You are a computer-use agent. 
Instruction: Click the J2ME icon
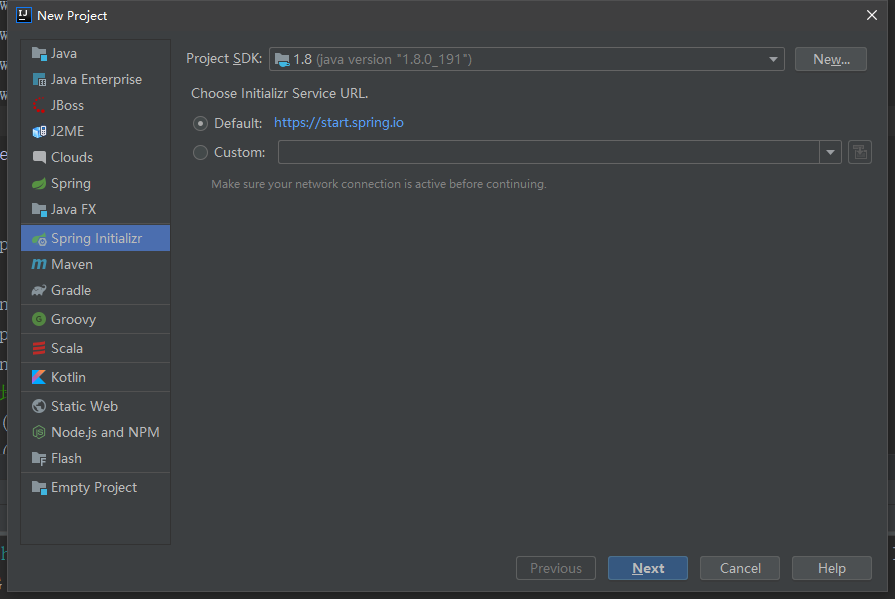pos(39,131)
